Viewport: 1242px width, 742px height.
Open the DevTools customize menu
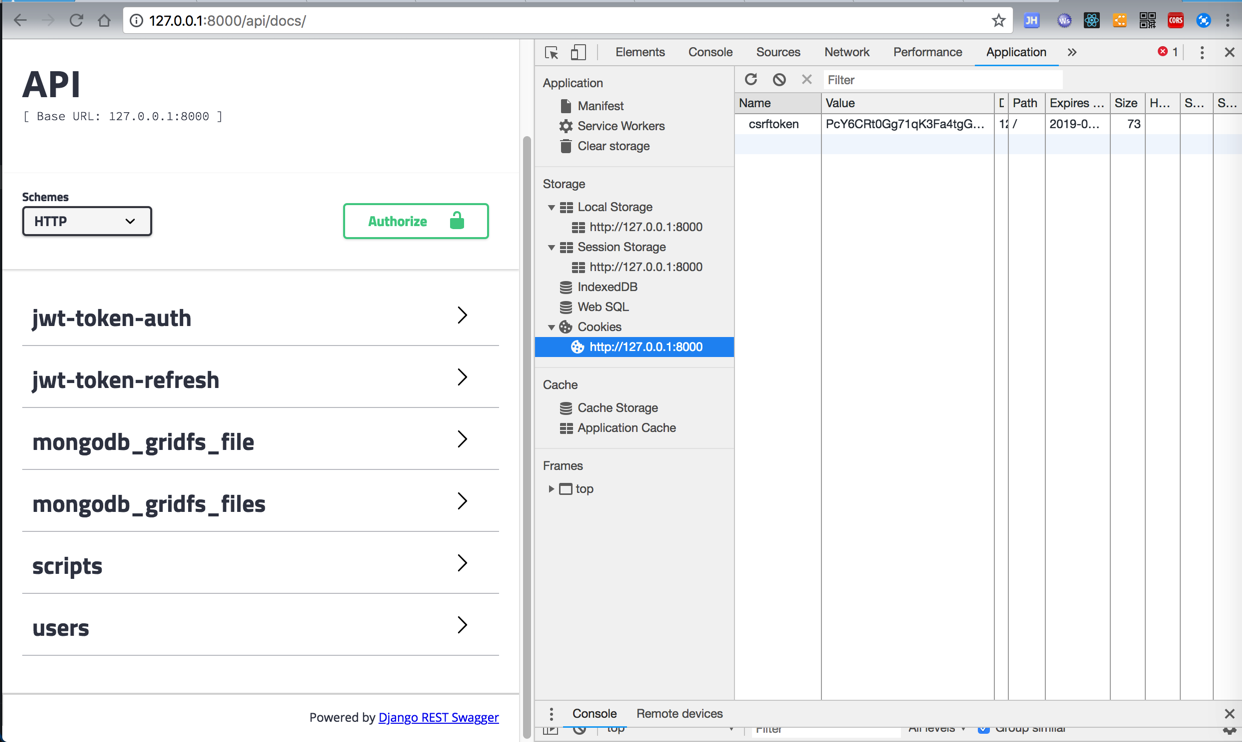click(1202, 52)
